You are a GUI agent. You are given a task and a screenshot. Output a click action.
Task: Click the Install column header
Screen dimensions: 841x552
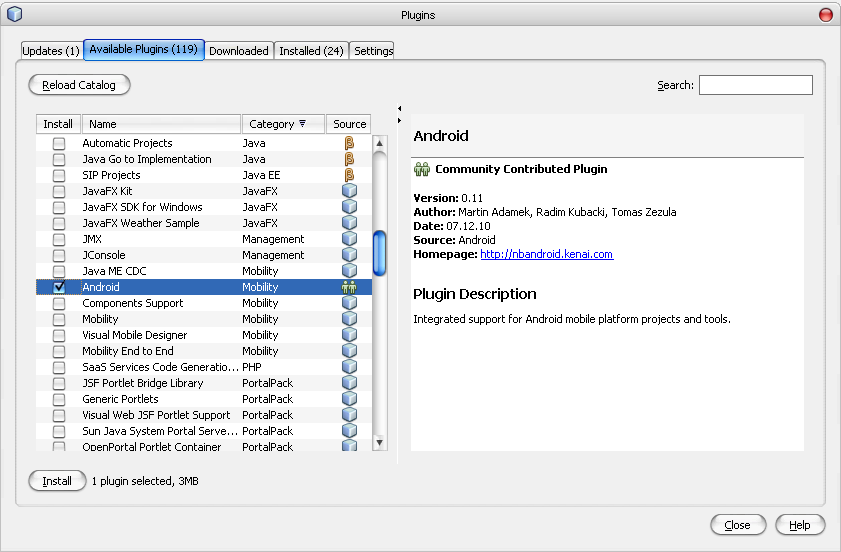coord(58,124)
